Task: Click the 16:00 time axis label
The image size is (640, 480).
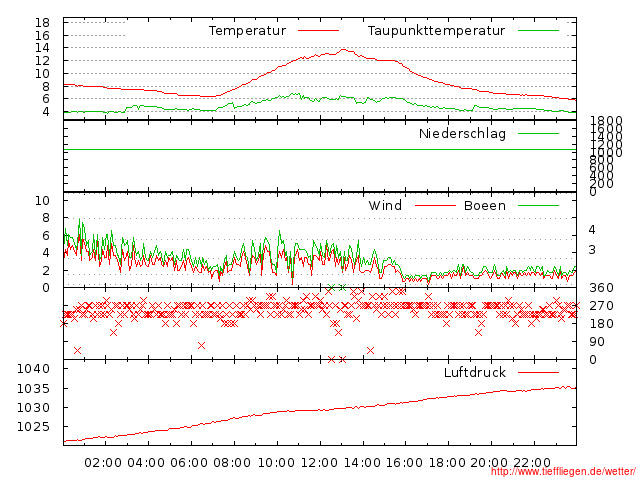Action: click(x=404, y=463)
